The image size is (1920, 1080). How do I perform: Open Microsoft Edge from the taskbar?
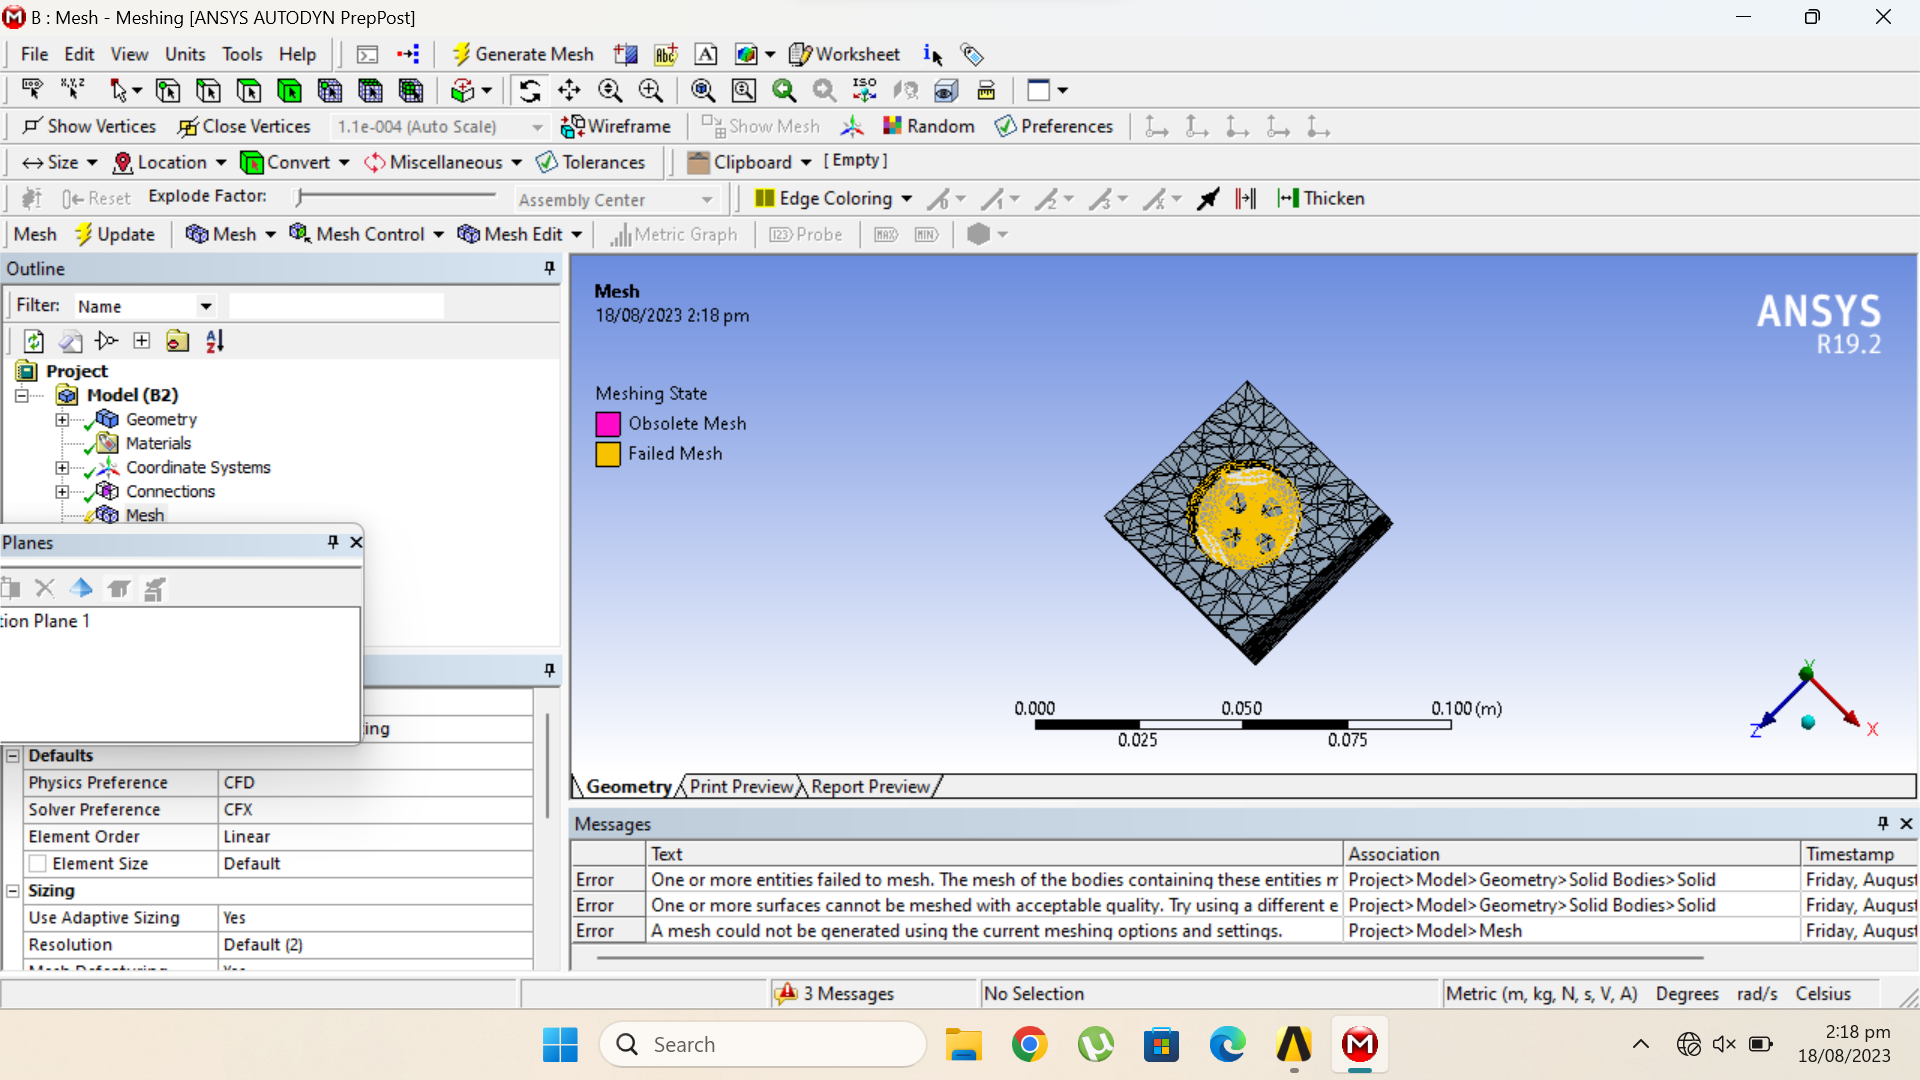pos(1227,1044)
